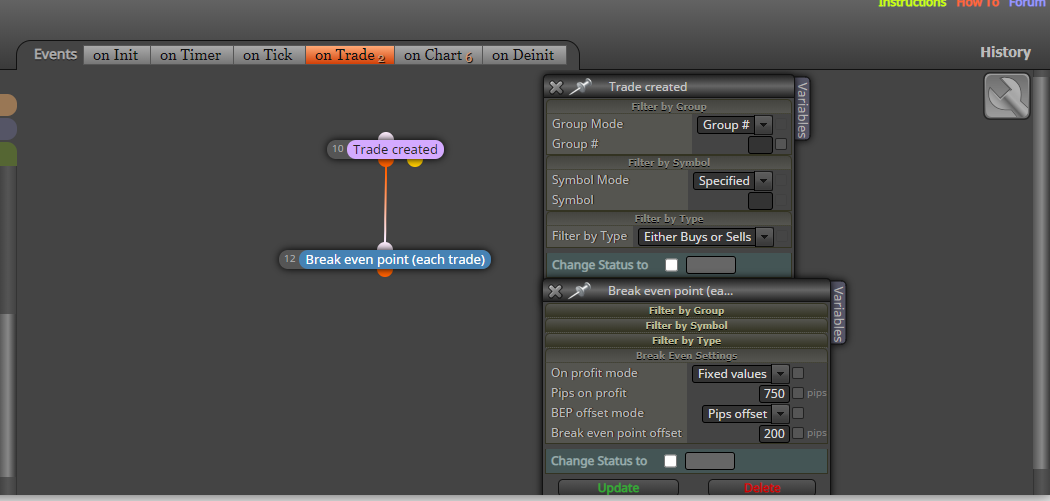Select the tan category handle in left sidebar
Screen dimensions: 1050x501
click(8, 105)
